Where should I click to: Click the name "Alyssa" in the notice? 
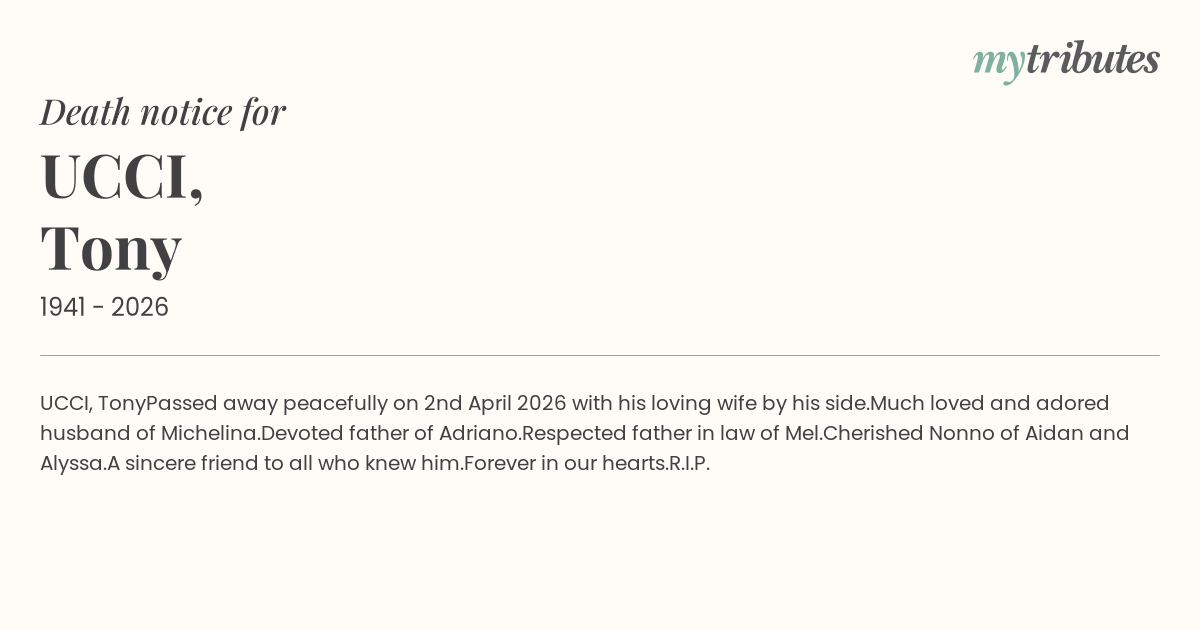point(71,463)
